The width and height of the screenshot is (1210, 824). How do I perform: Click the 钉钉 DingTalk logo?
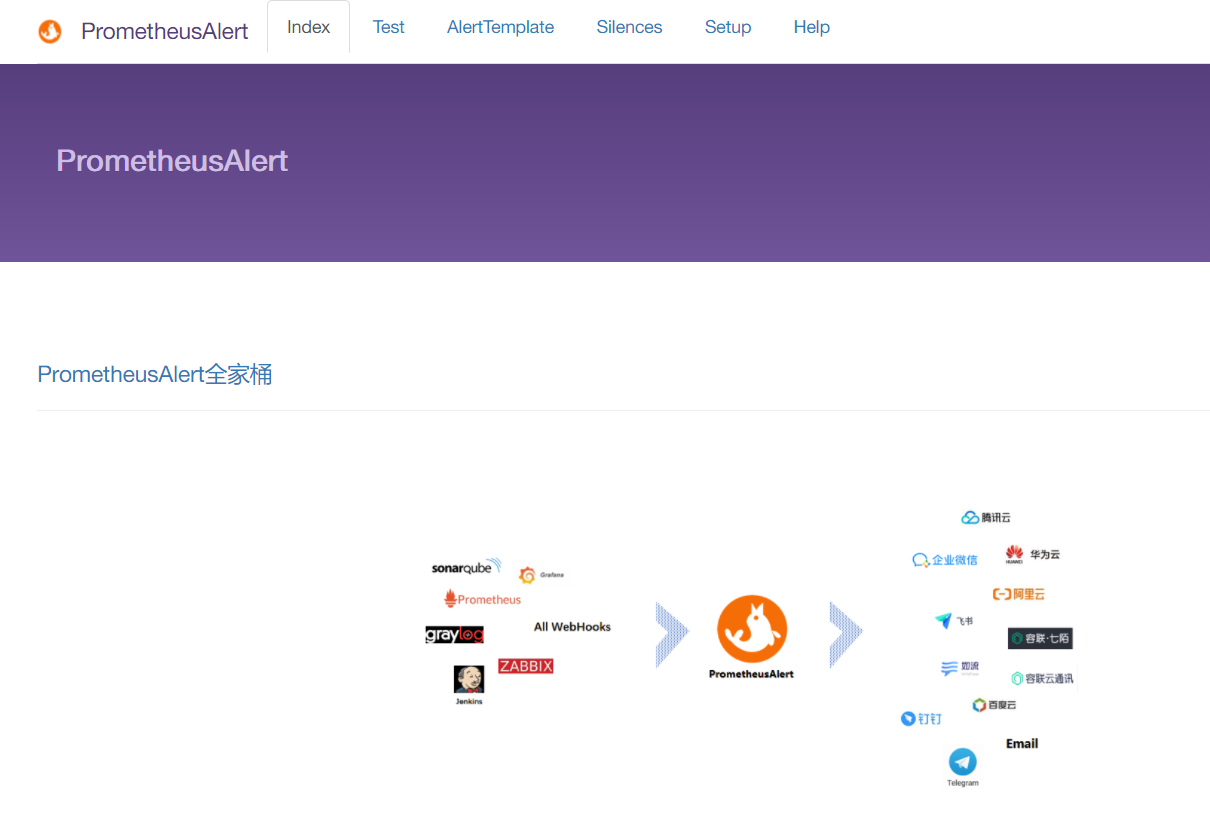[921, 719]
